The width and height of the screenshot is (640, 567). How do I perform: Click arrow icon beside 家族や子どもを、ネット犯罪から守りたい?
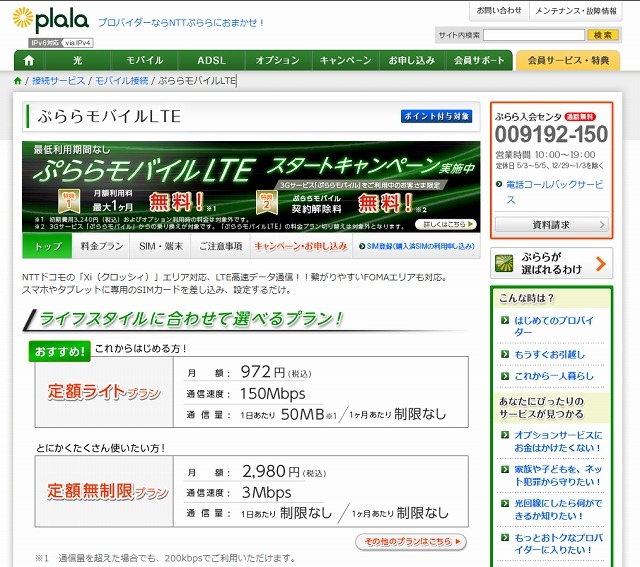505,469
